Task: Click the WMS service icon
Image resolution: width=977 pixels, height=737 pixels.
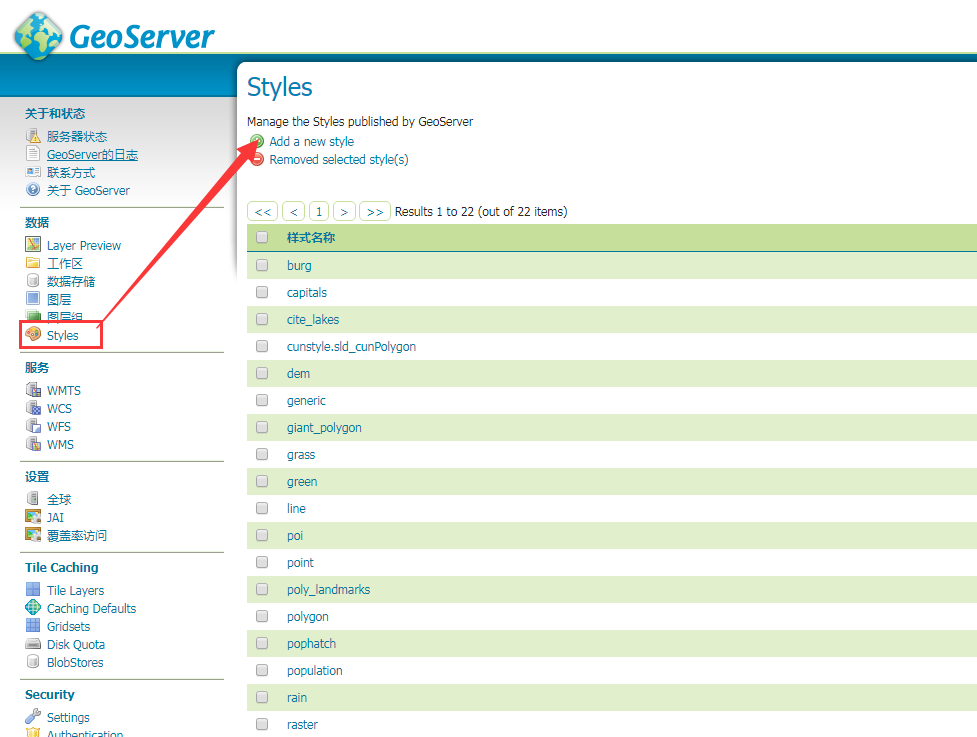Action: tap(33, 444)
